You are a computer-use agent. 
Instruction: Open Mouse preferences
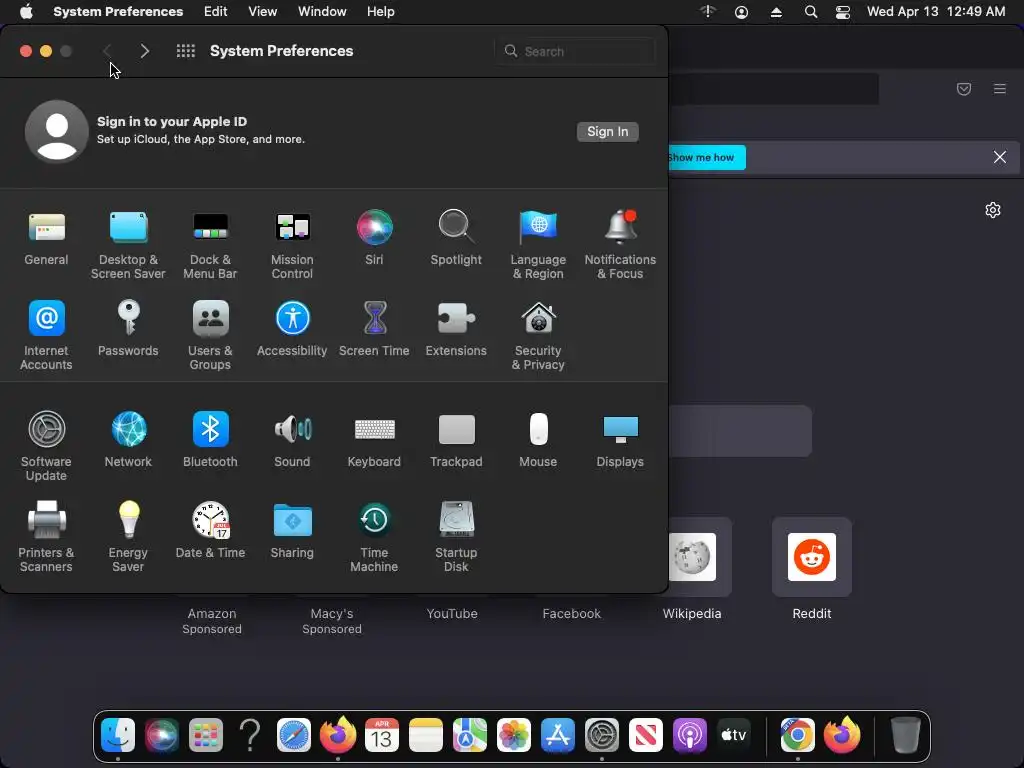pos(538,440)
